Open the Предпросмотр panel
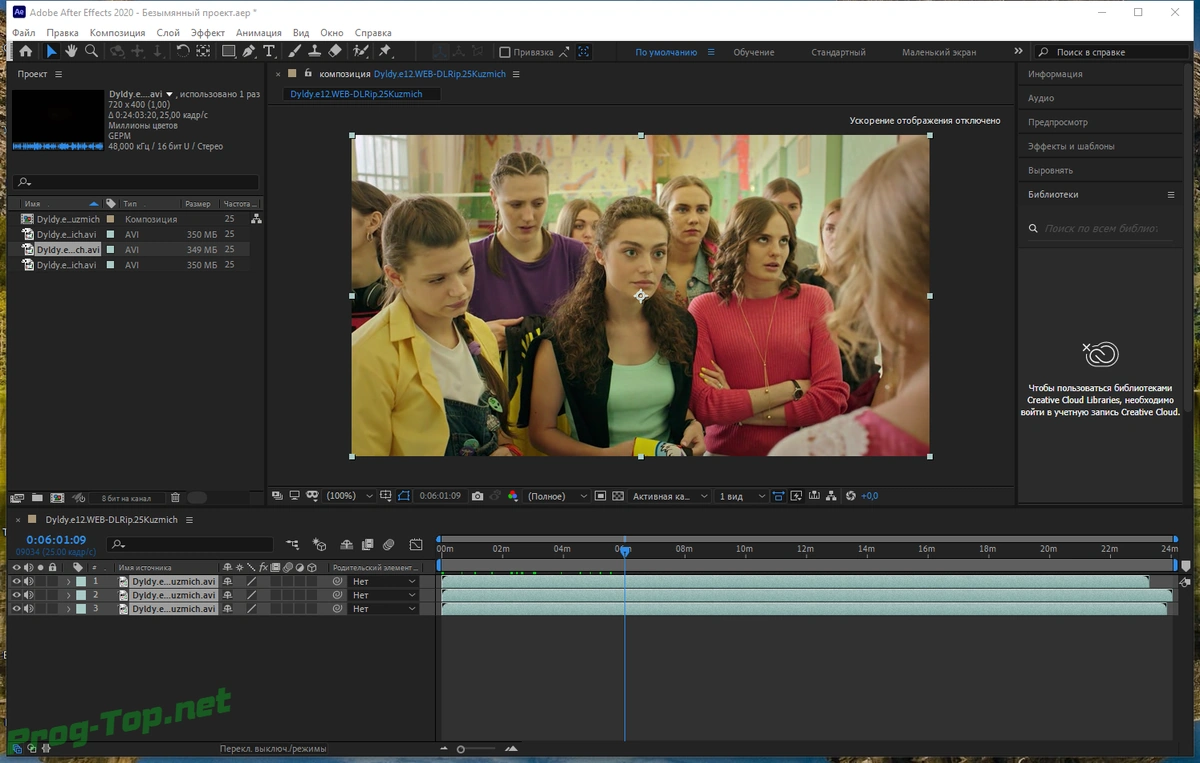 pyautogui.click(x=1058, y=122)
